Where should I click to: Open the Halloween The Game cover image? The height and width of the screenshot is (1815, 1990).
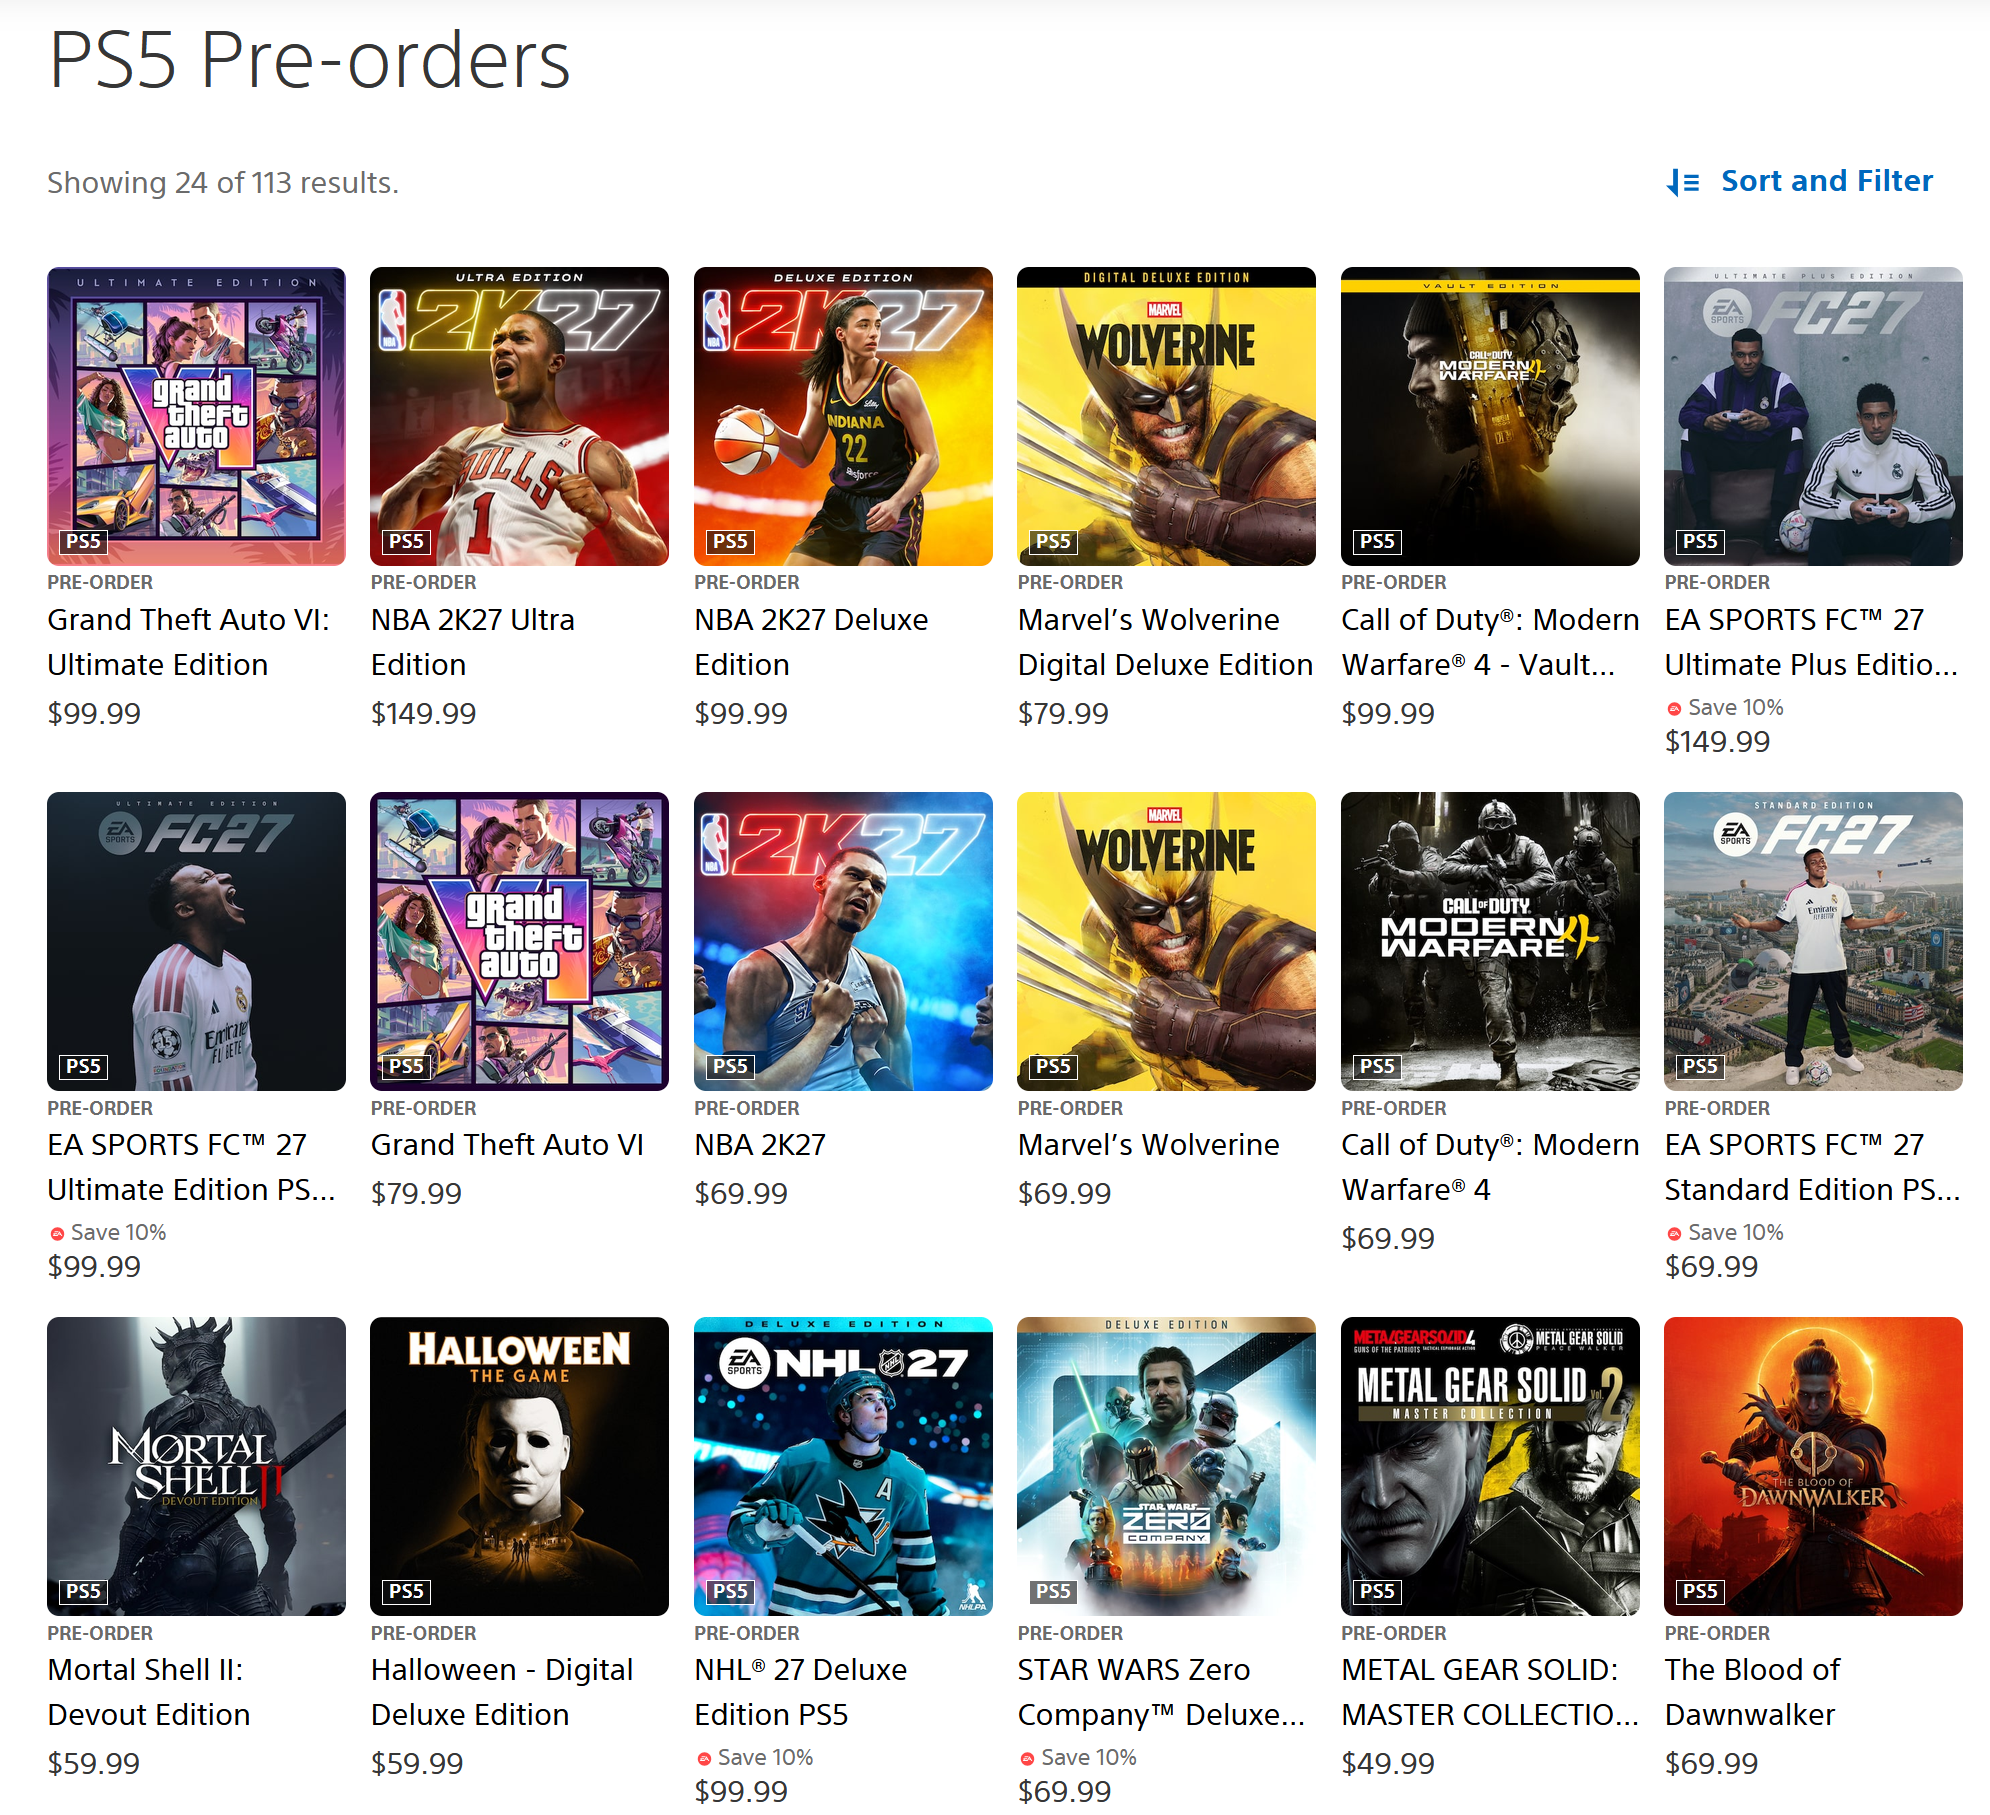(519, 1466)
